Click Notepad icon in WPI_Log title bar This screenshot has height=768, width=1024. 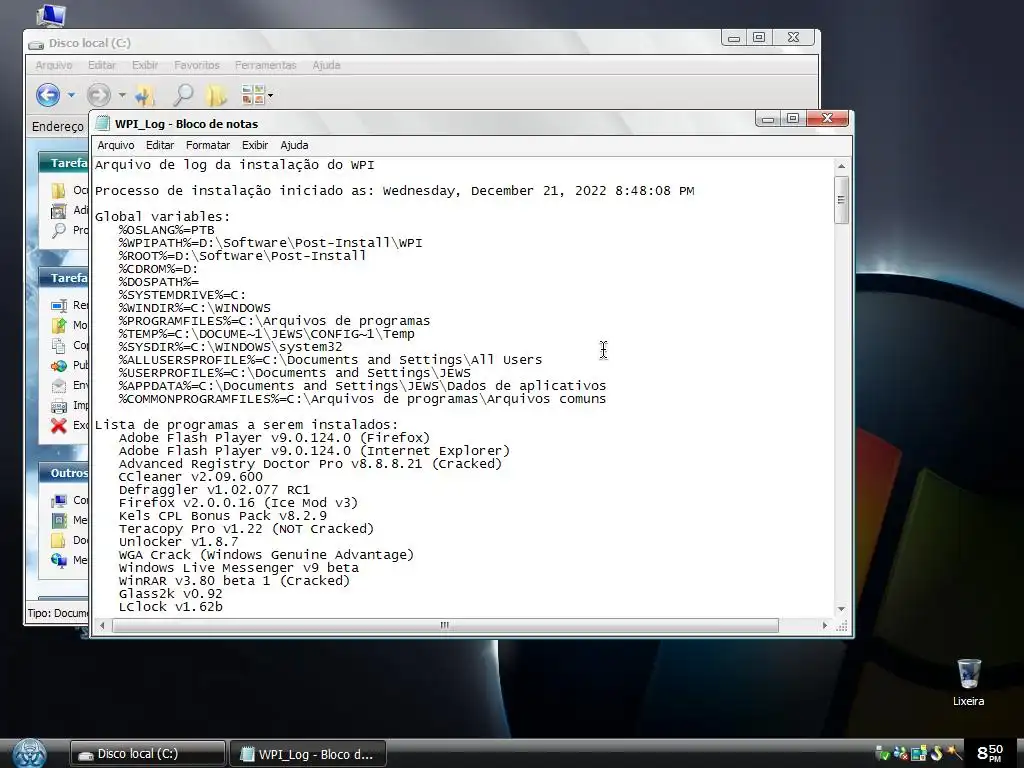coord(103,123)
